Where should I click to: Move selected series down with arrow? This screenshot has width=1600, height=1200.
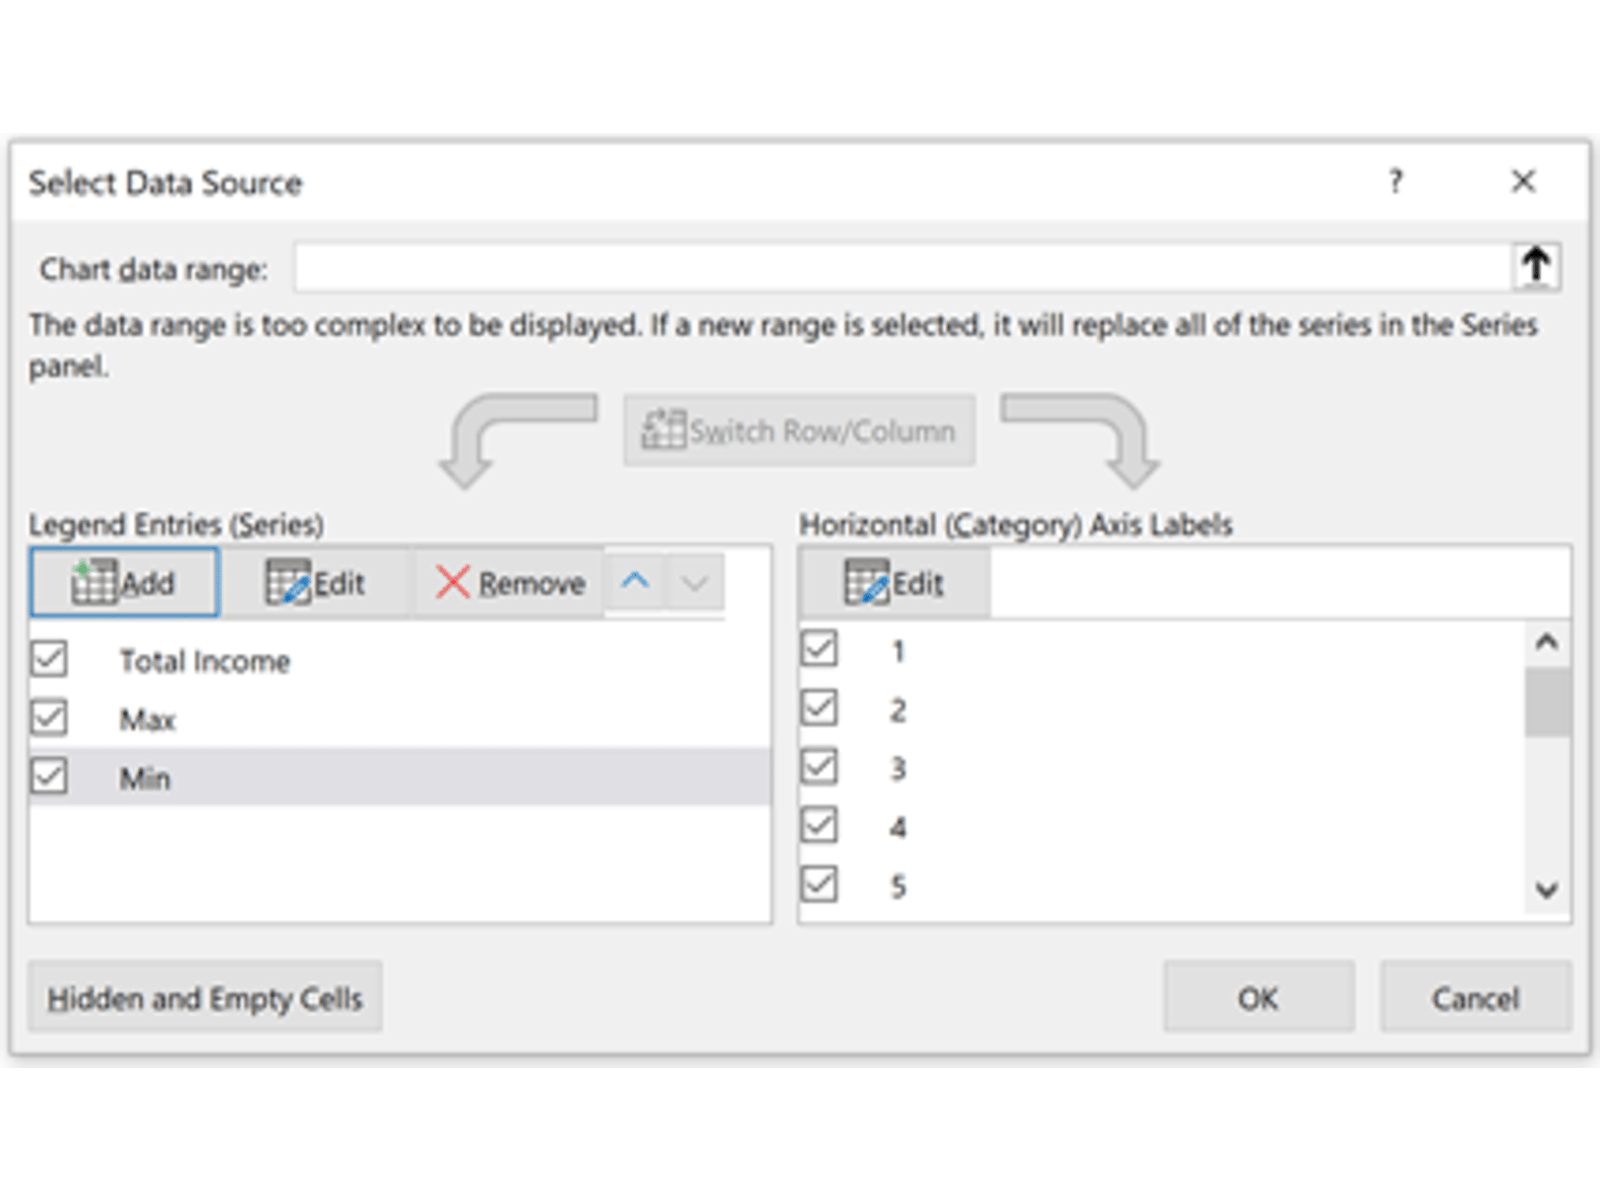(x=694, y=582)
